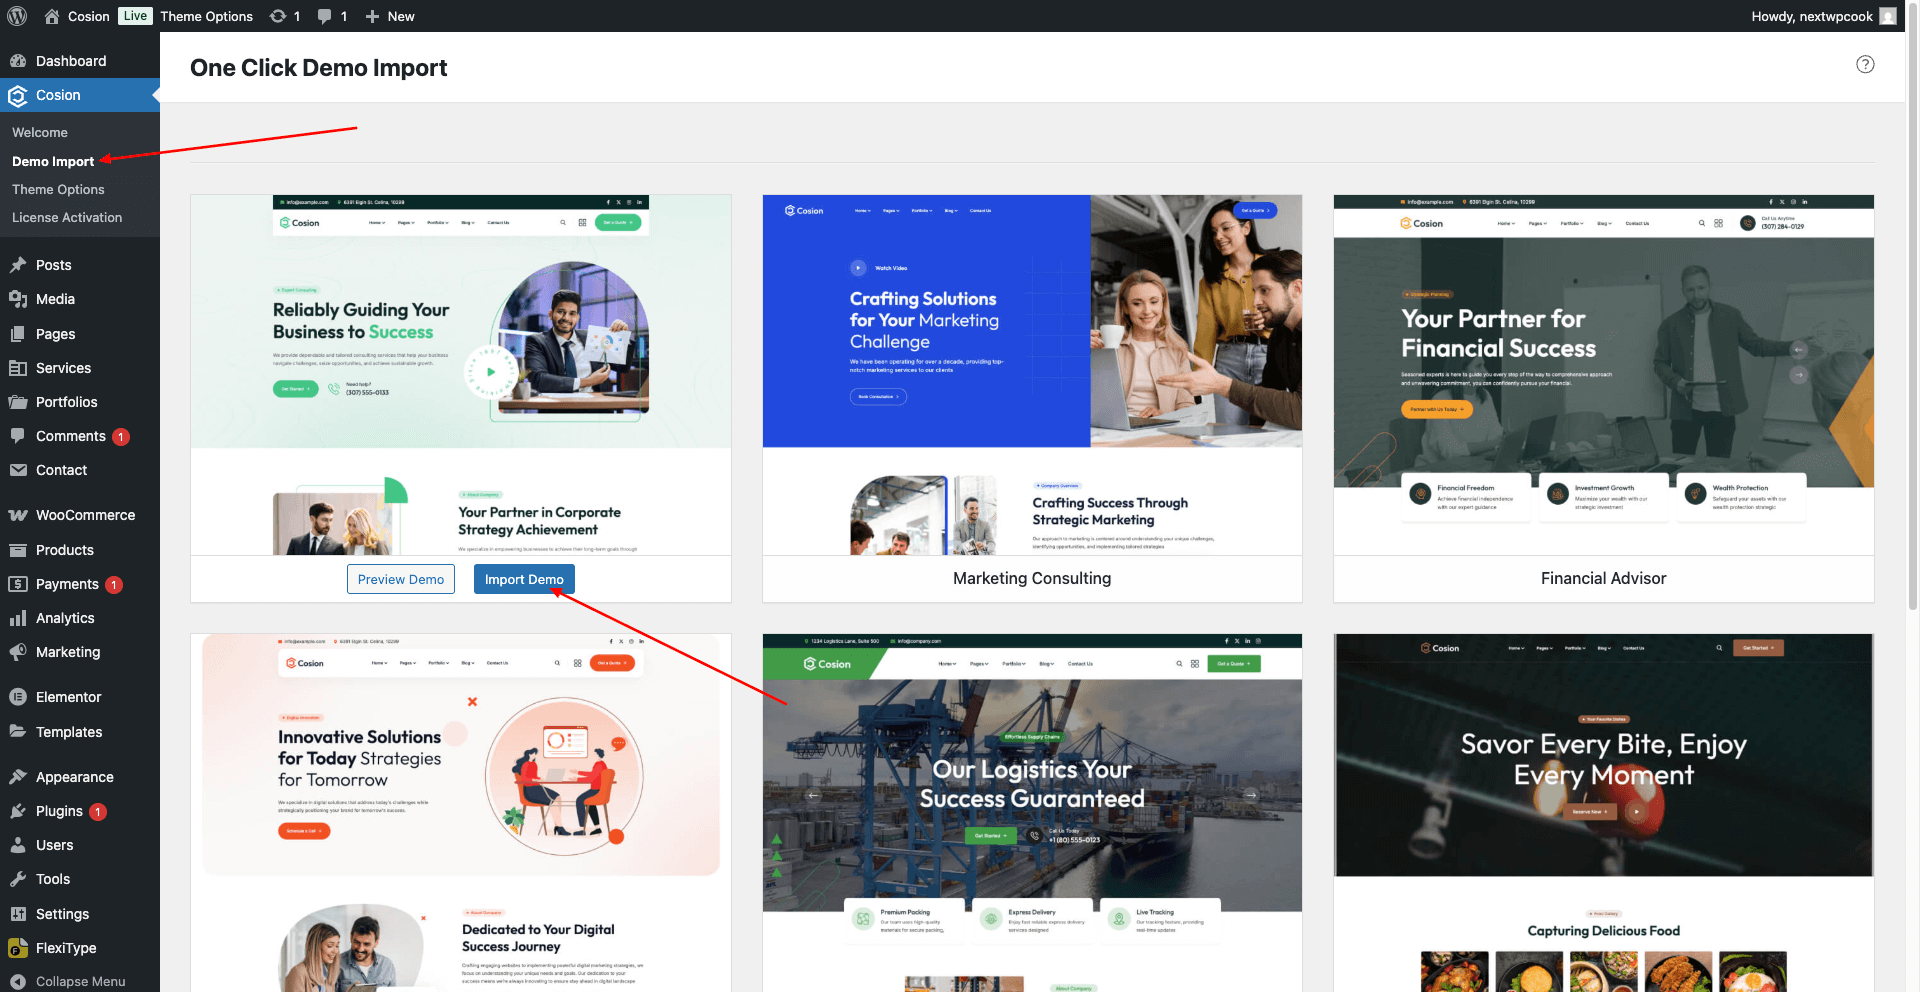Click the Comments speech bubble icon in sidebar
The image size is (1920, 992).
point(18,436)
